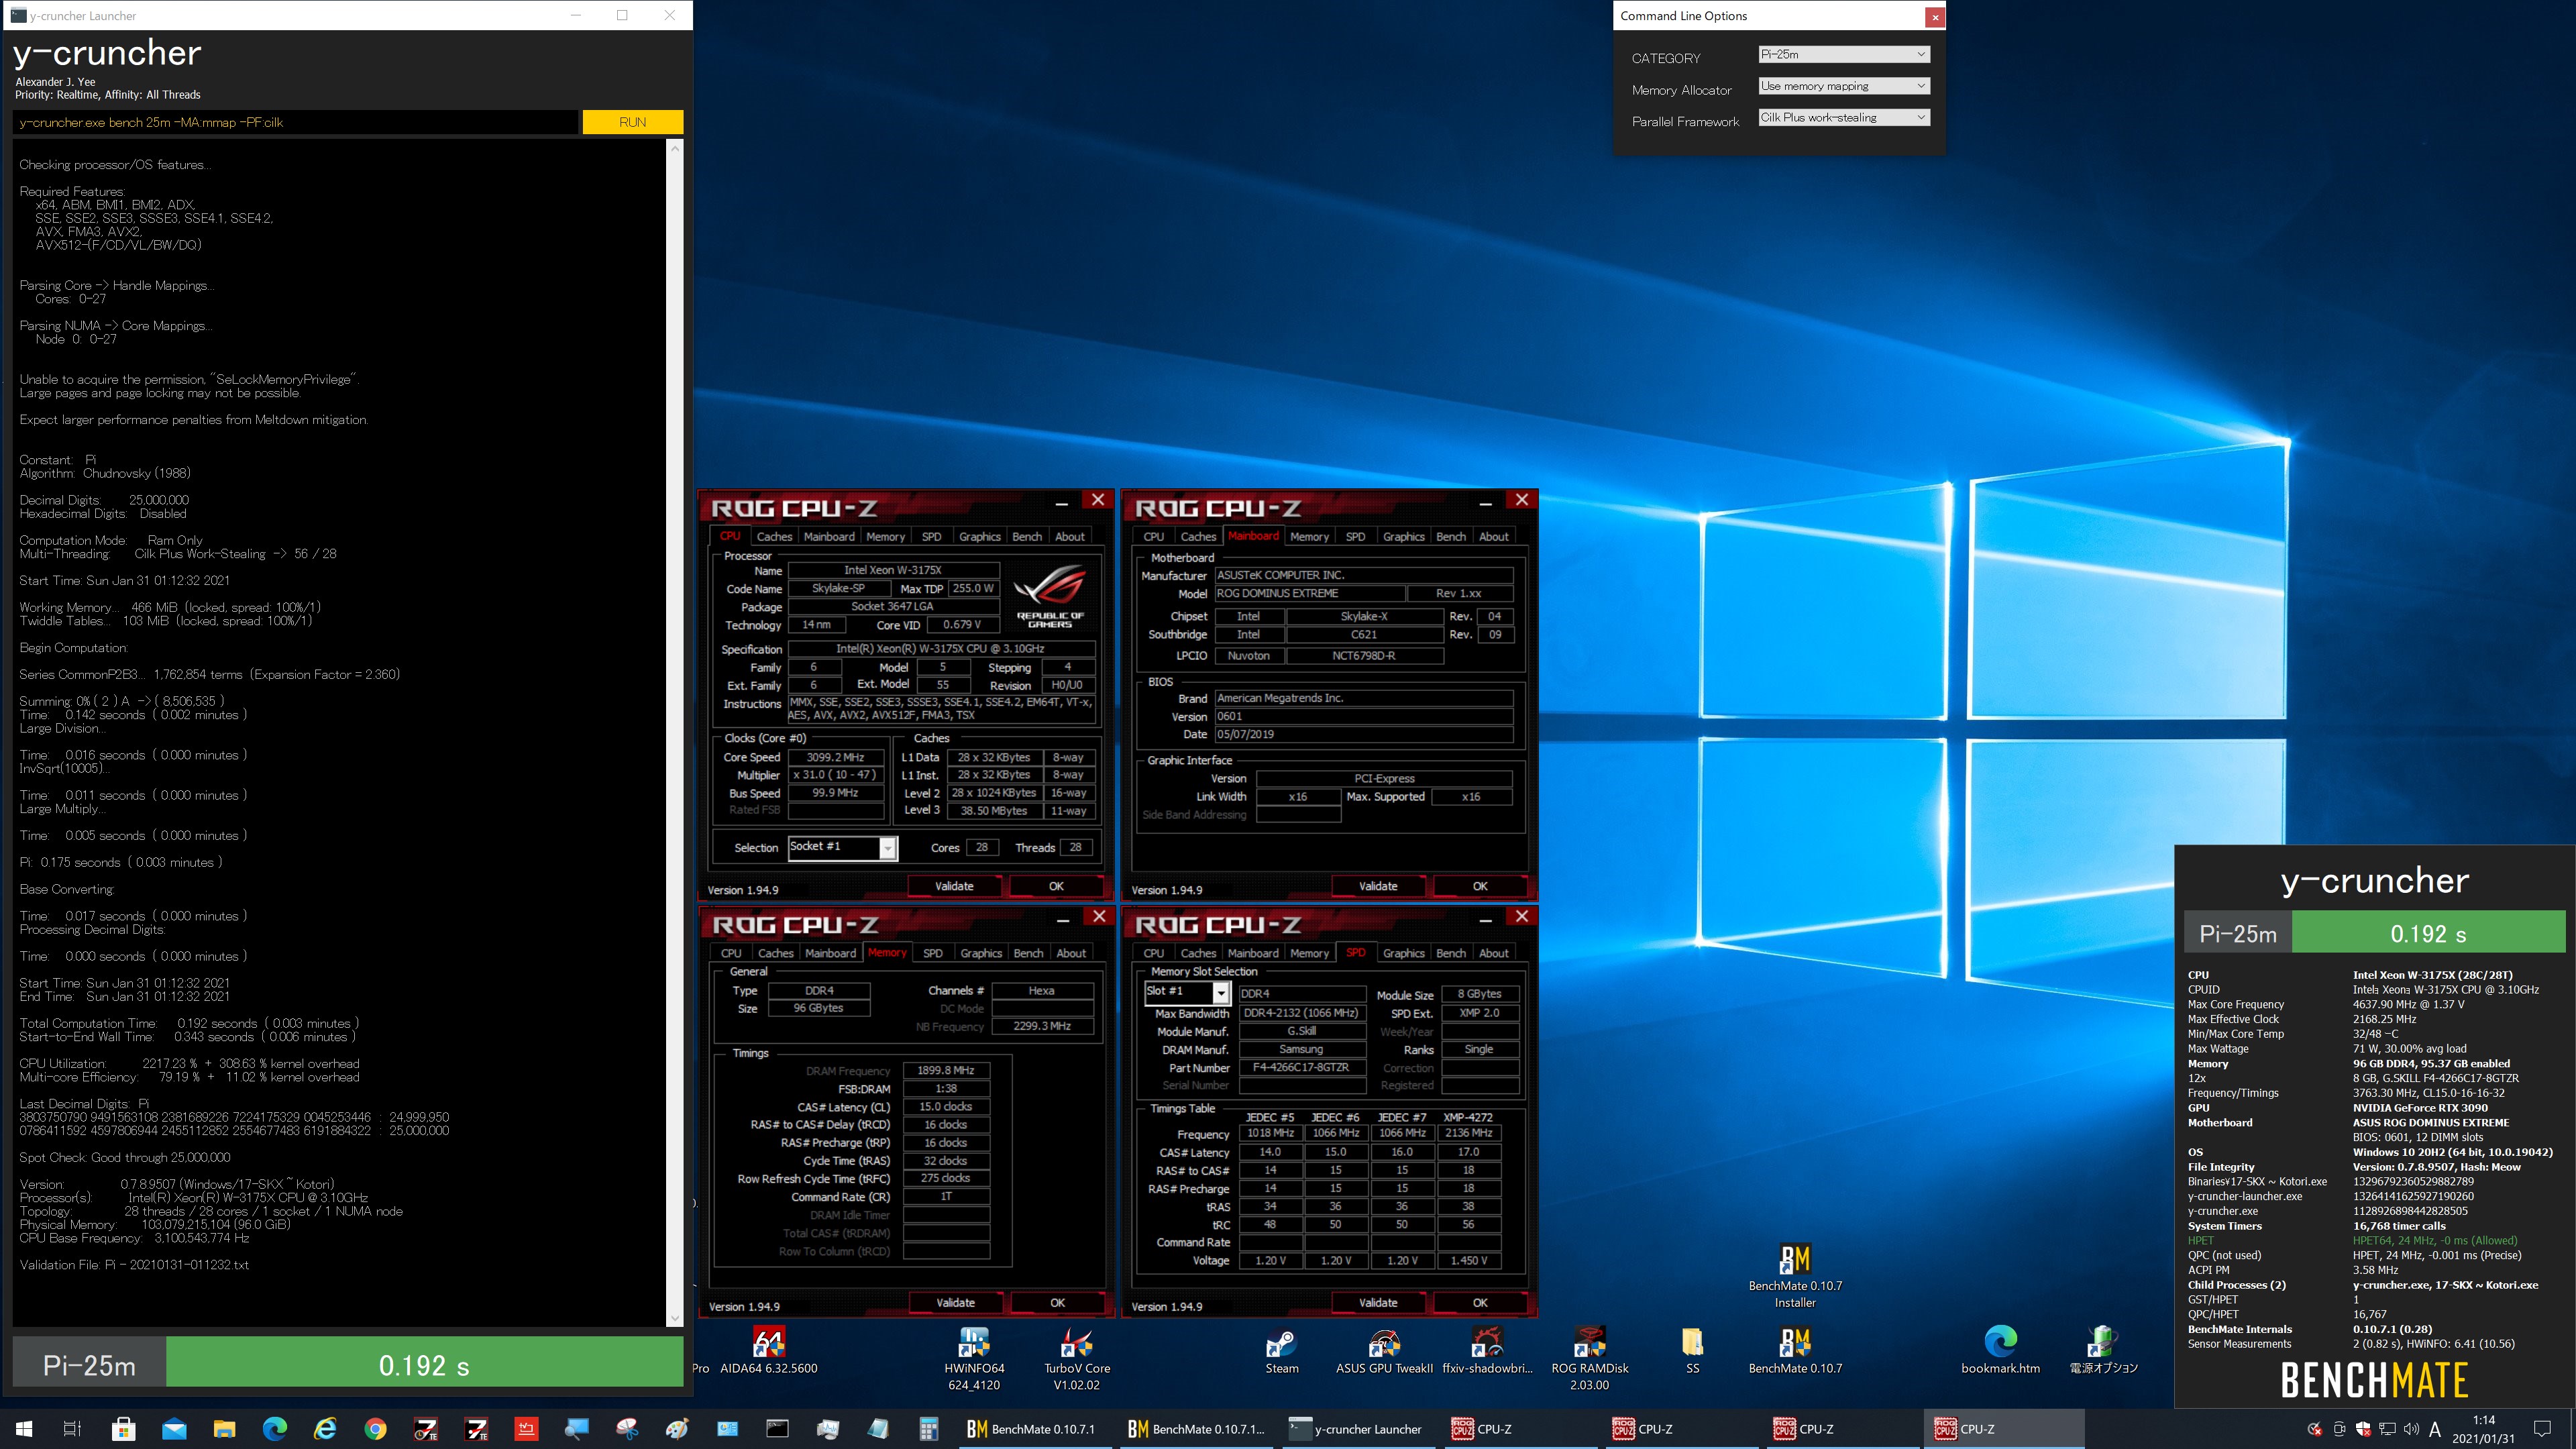Open Paint from taskbar
The image size is (2576, 1449).
(677, 1429)
